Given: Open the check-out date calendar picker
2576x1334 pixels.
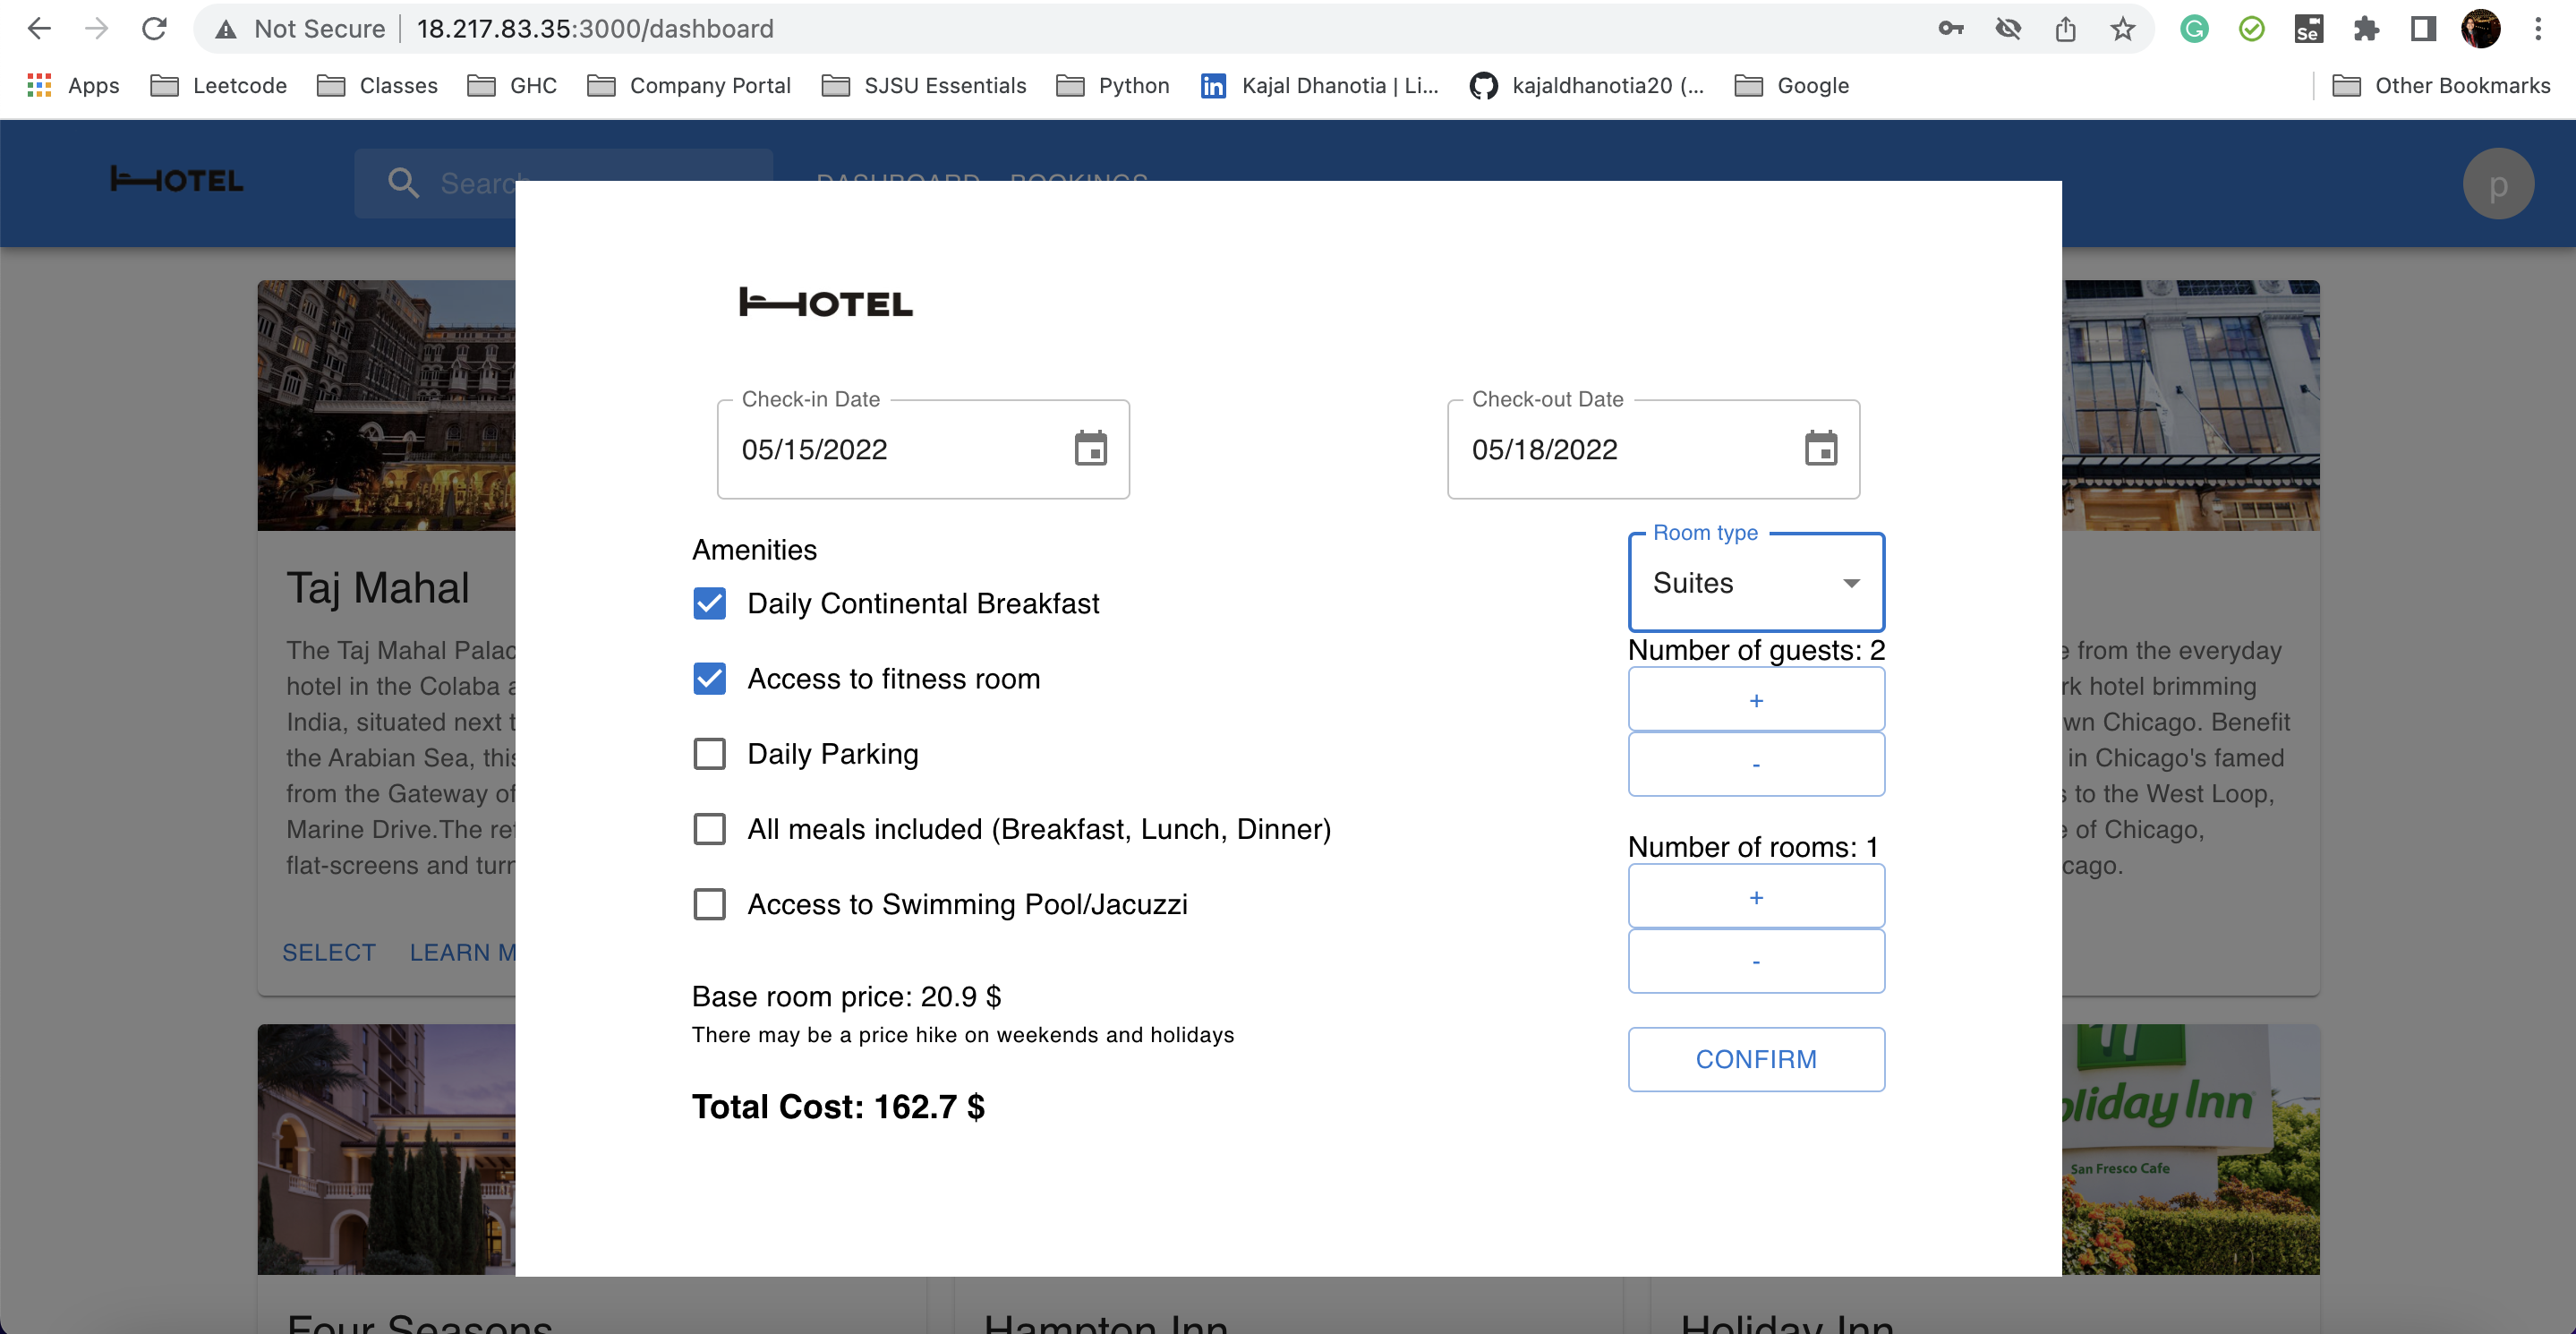Looking at the screenshot, I should (1822, 449).
